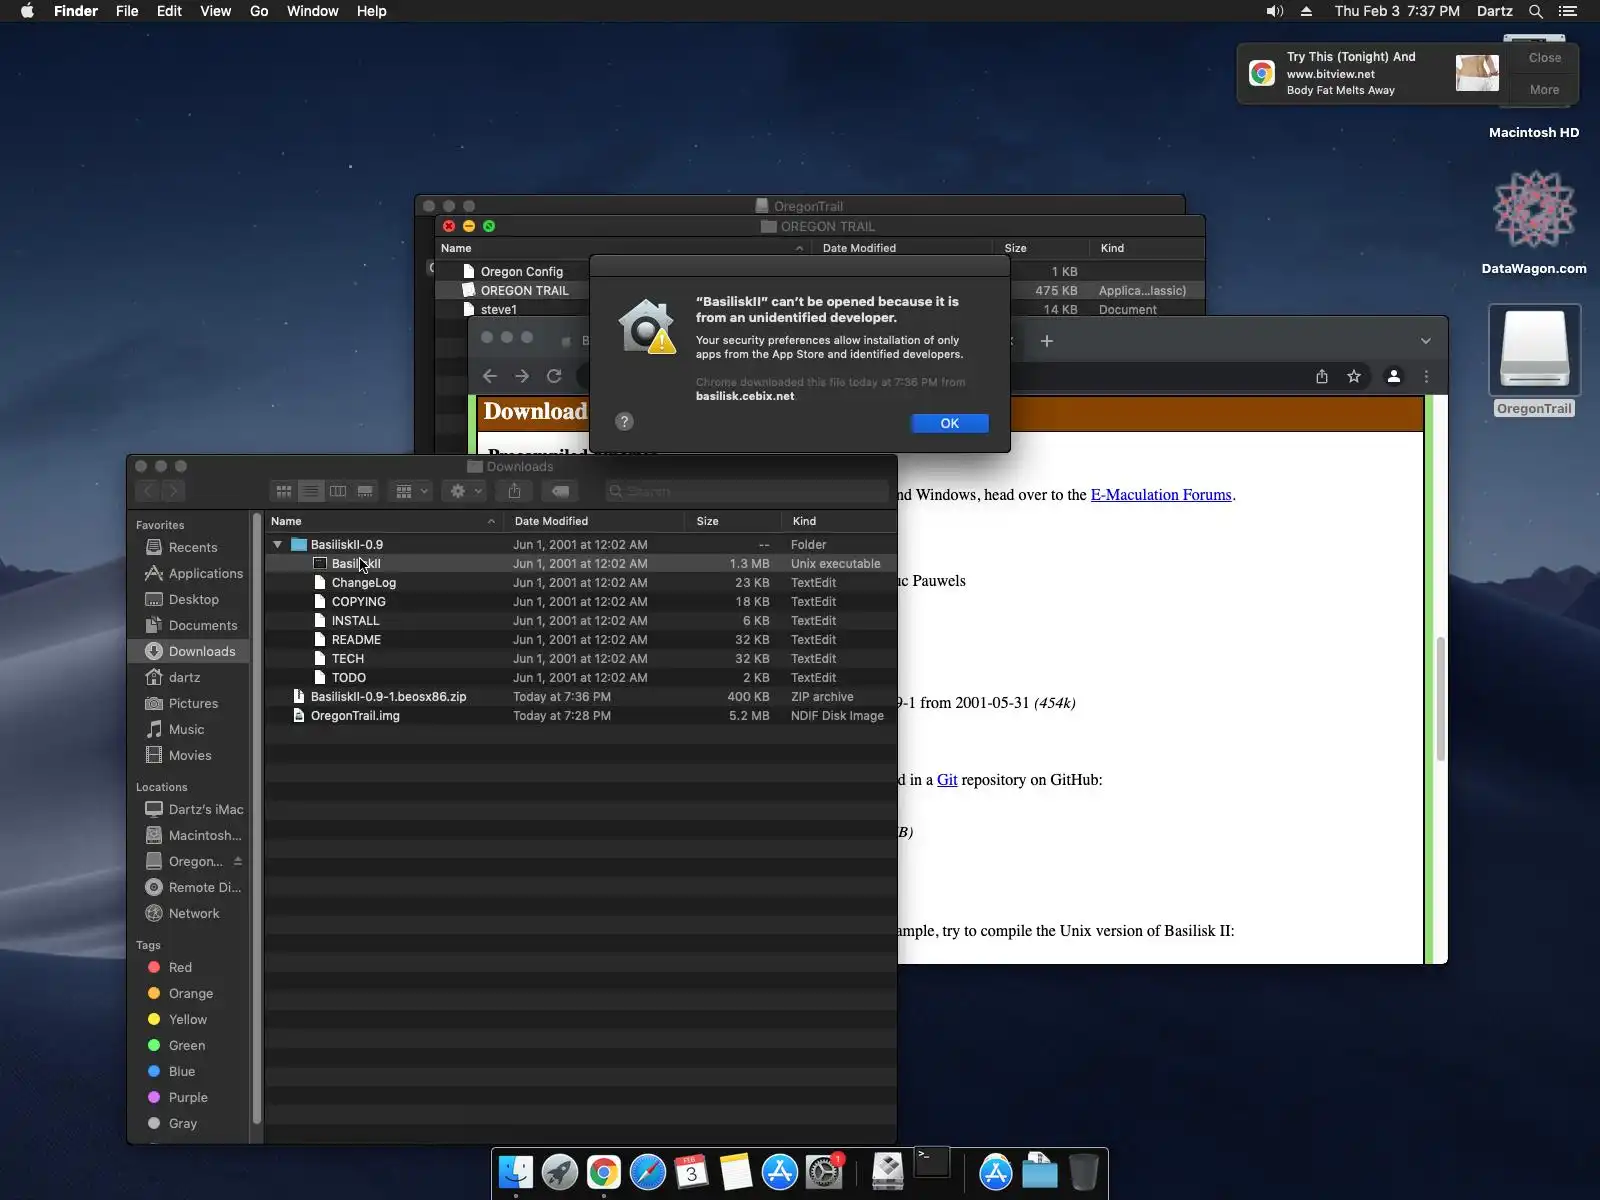Open Movies in Finder sidebar

click(x=190, y=755)
